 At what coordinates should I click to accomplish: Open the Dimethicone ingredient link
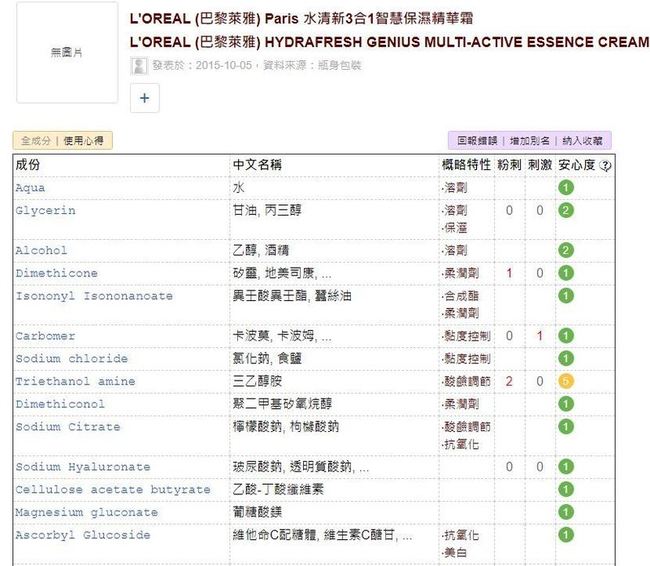coord(57,273)
